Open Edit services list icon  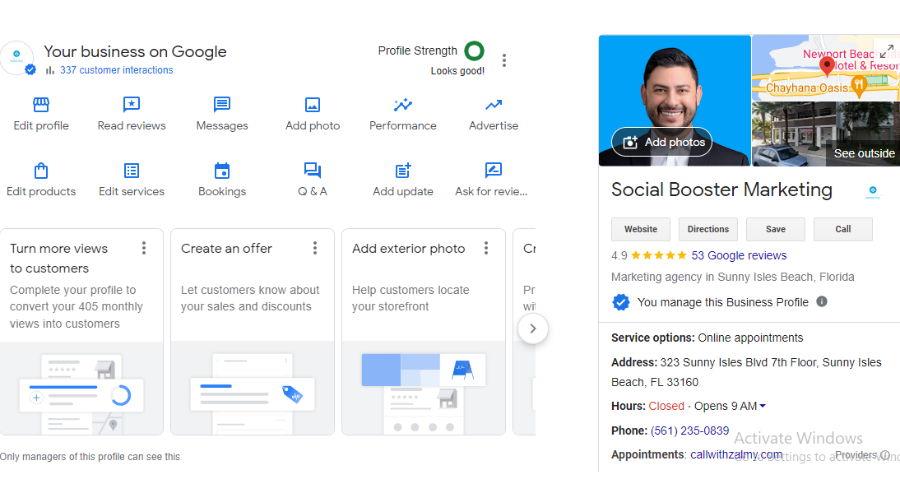coord(131,170)
